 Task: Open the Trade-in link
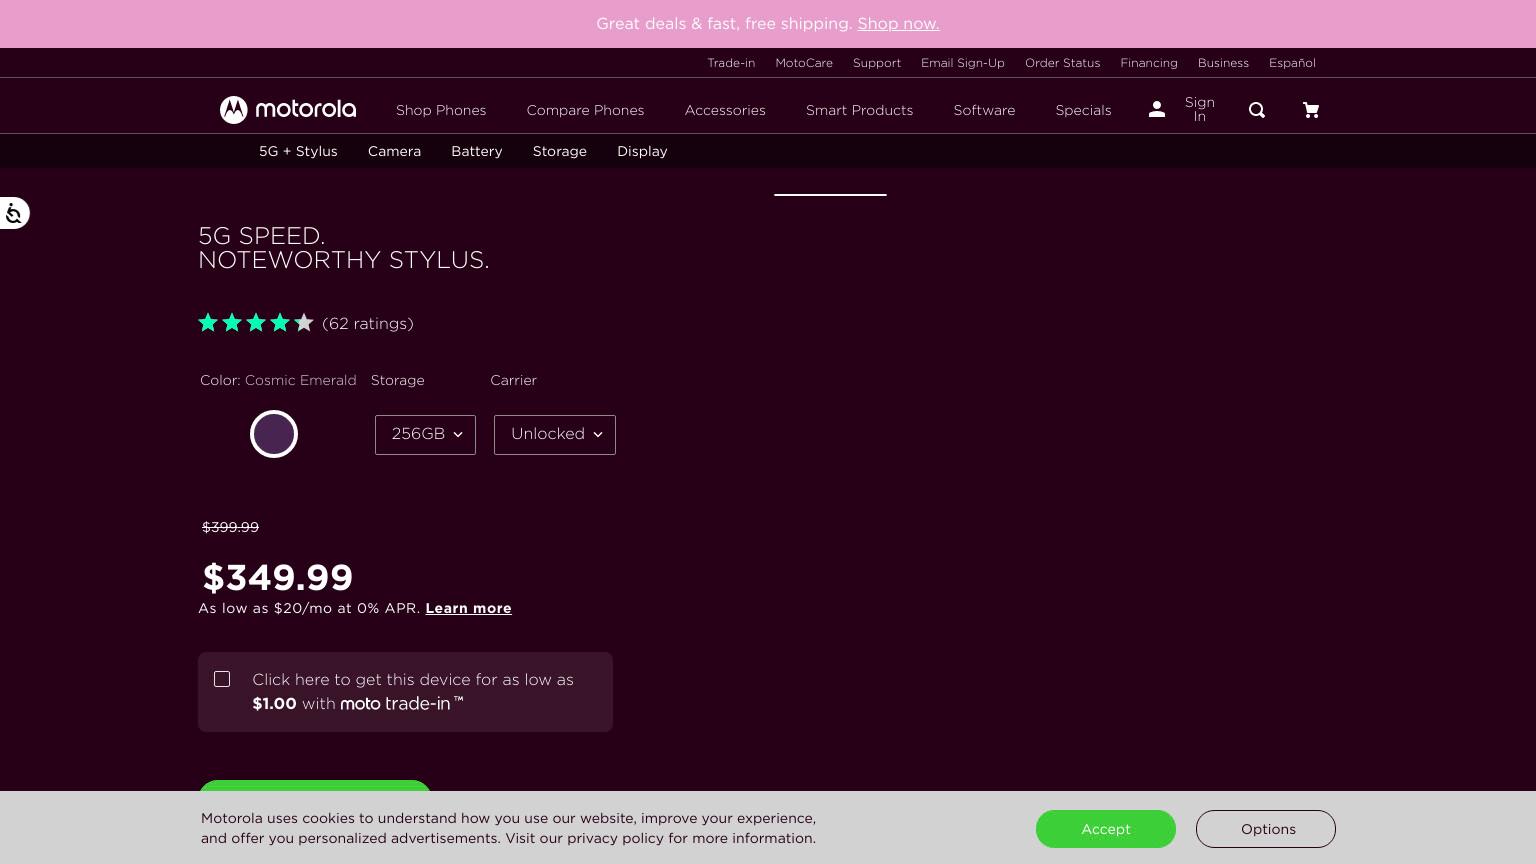(x=731, y=62)
